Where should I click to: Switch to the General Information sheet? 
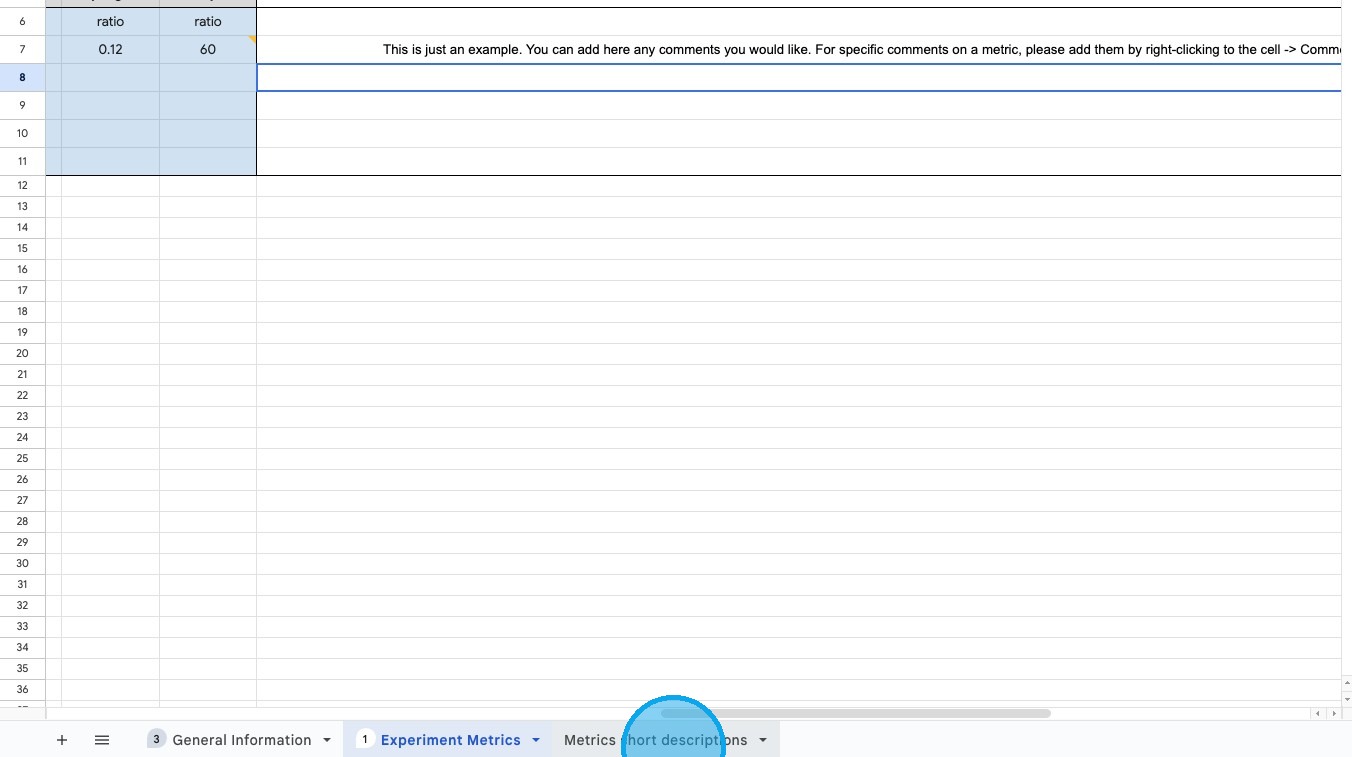click(241, 740)
